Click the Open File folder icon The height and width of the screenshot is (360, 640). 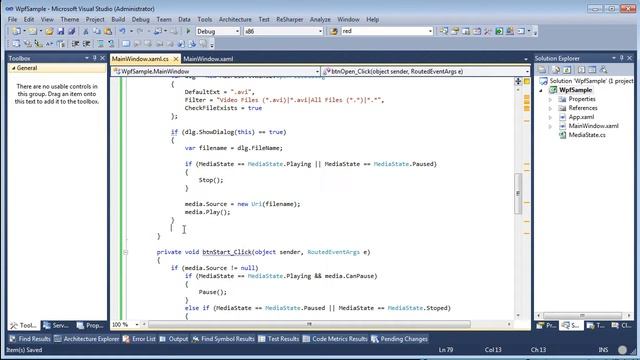click(x=49, y=31)
